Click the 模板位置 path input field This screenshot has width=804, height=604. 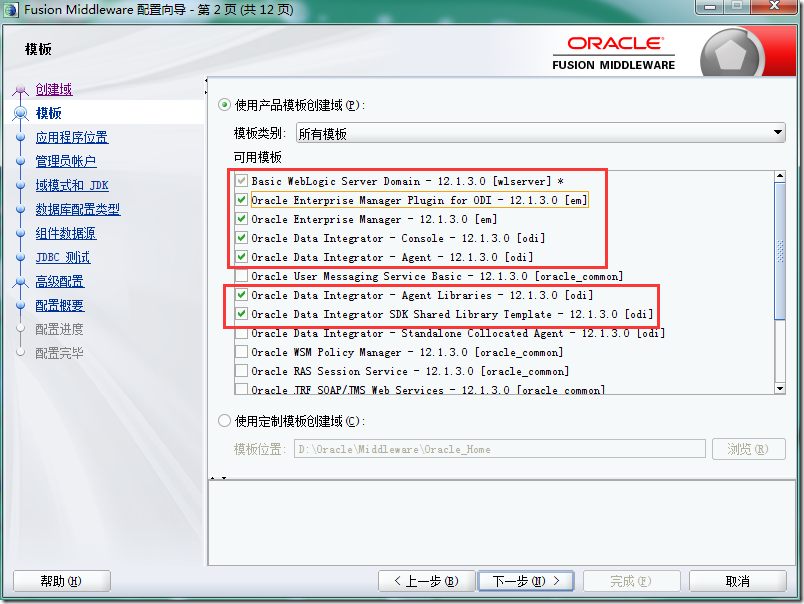click(500, 449)
